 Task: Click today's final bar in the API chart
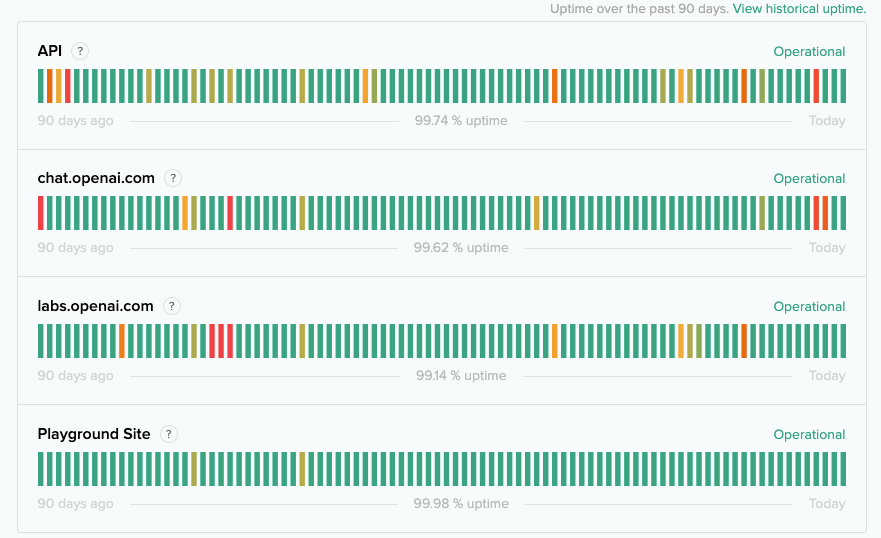(843, 86)
